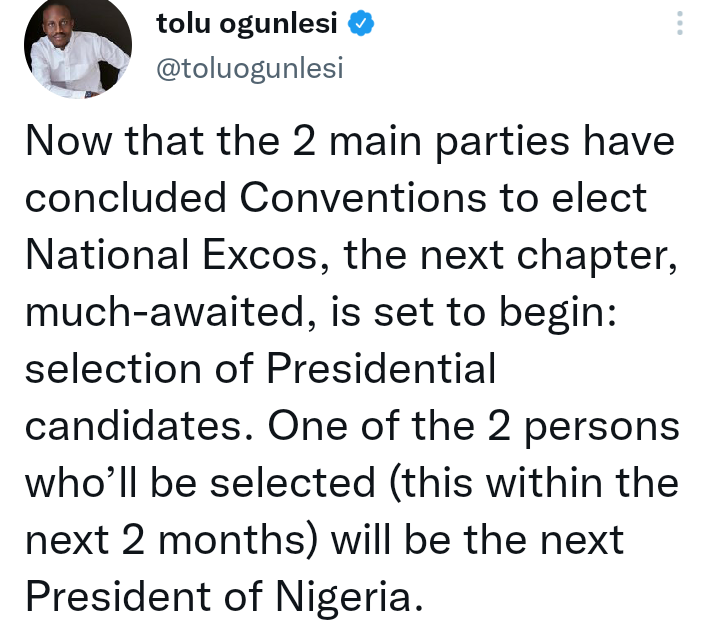Click the word selection in the tweet
Image resolution: width=717 pixels, height=632 pixels.
(x=113, y=369)
